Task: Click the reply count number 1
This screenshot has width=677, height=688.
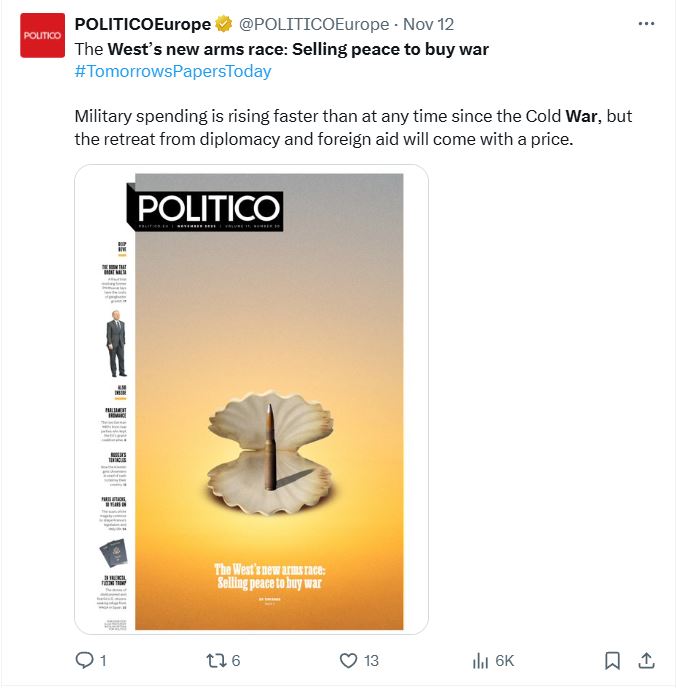Action: coord(103,660)
